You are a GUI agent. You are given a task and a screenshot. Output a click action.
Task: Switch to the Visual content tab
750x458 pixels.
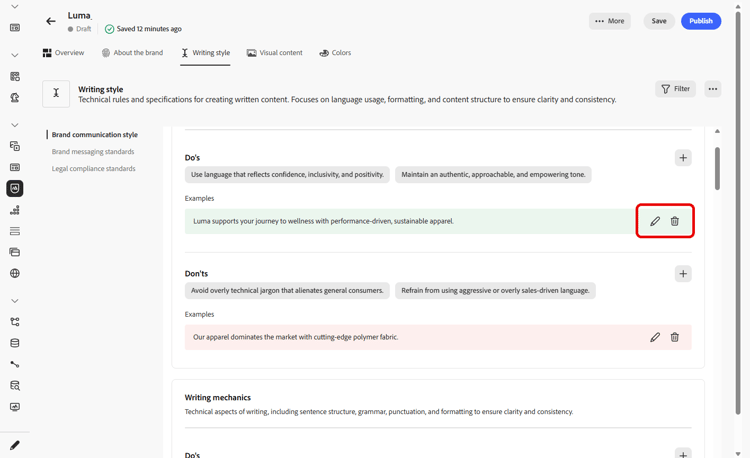point(274,53)
